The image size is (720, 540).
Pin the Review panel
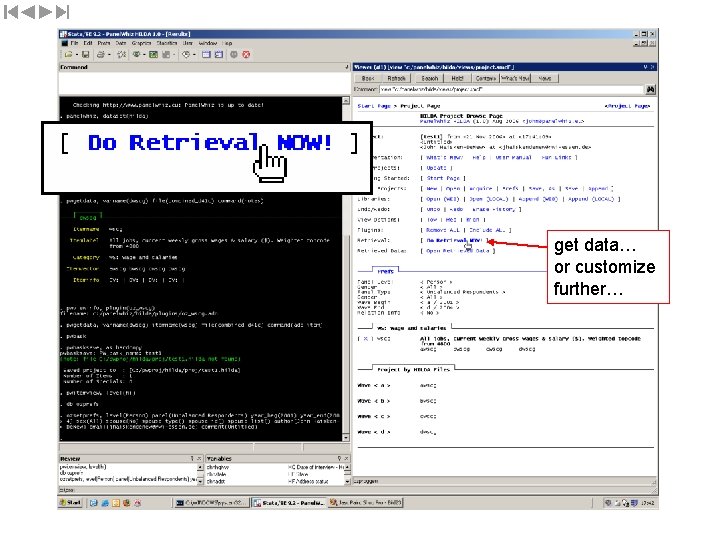click(x=192, y=458)
